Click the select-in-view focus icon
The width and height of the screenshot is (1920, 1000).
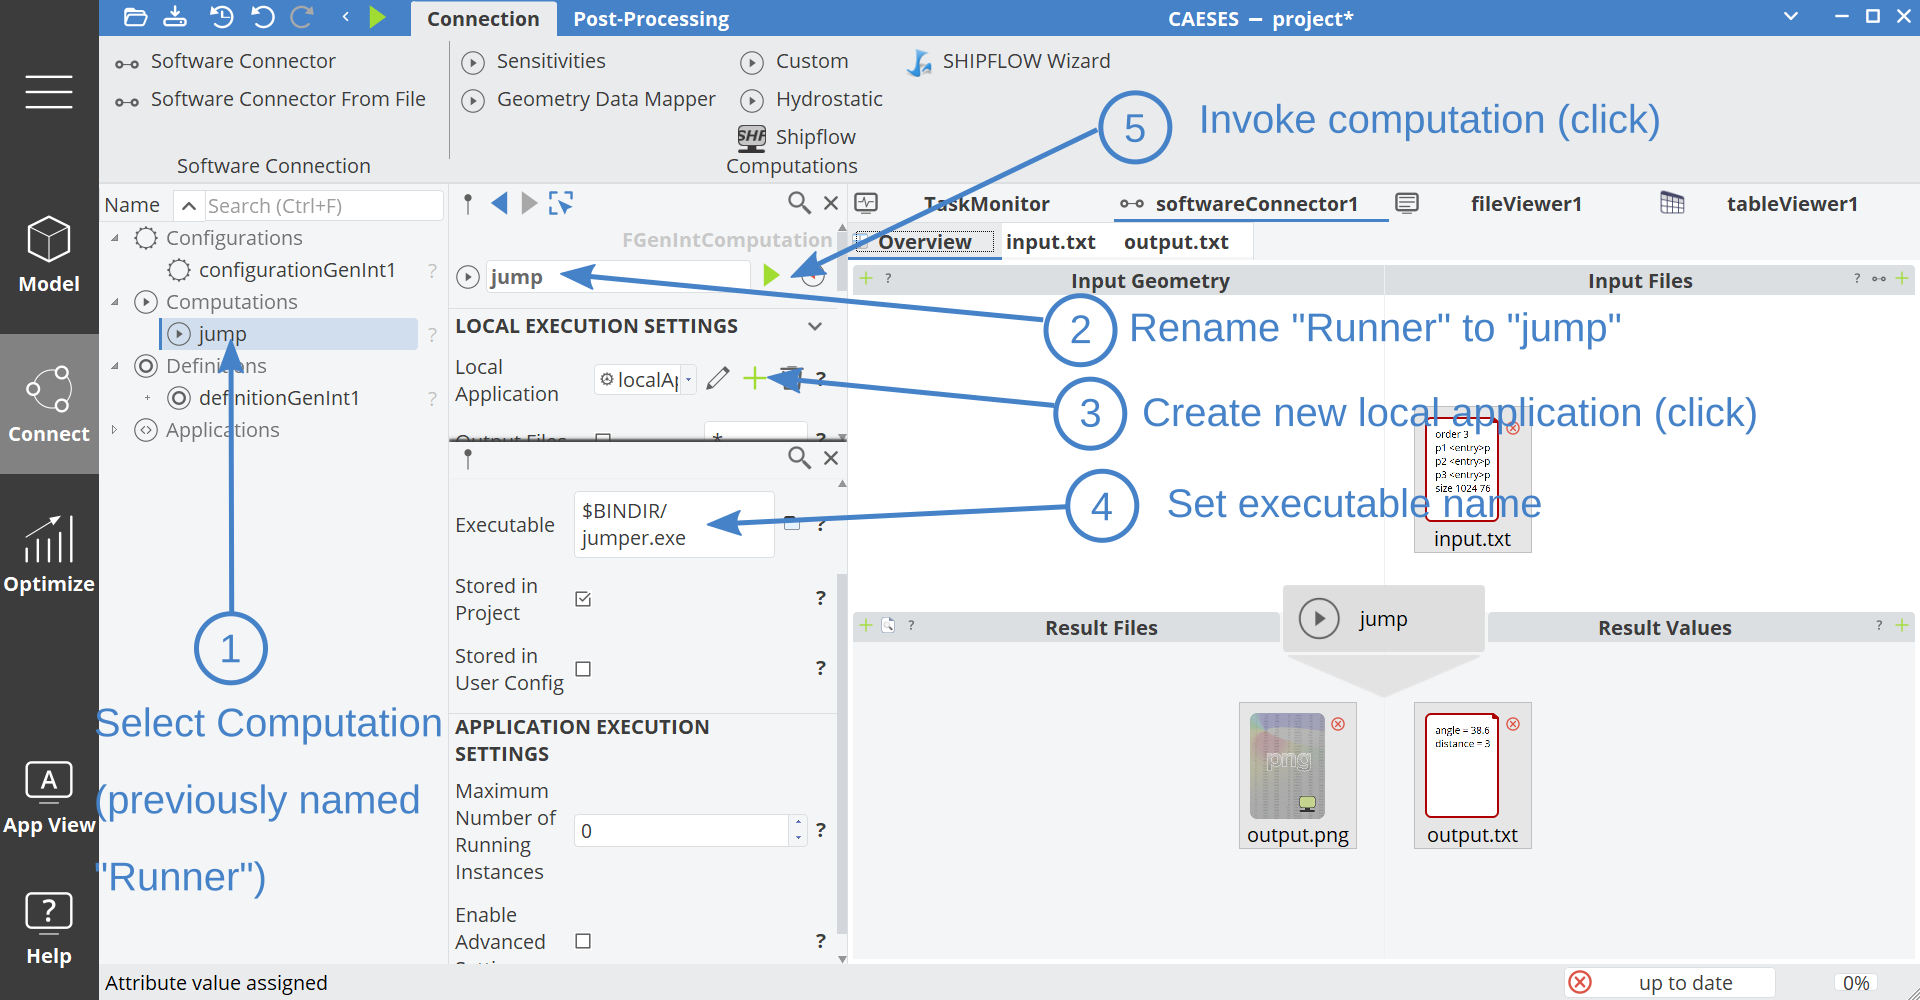[561, 204]
